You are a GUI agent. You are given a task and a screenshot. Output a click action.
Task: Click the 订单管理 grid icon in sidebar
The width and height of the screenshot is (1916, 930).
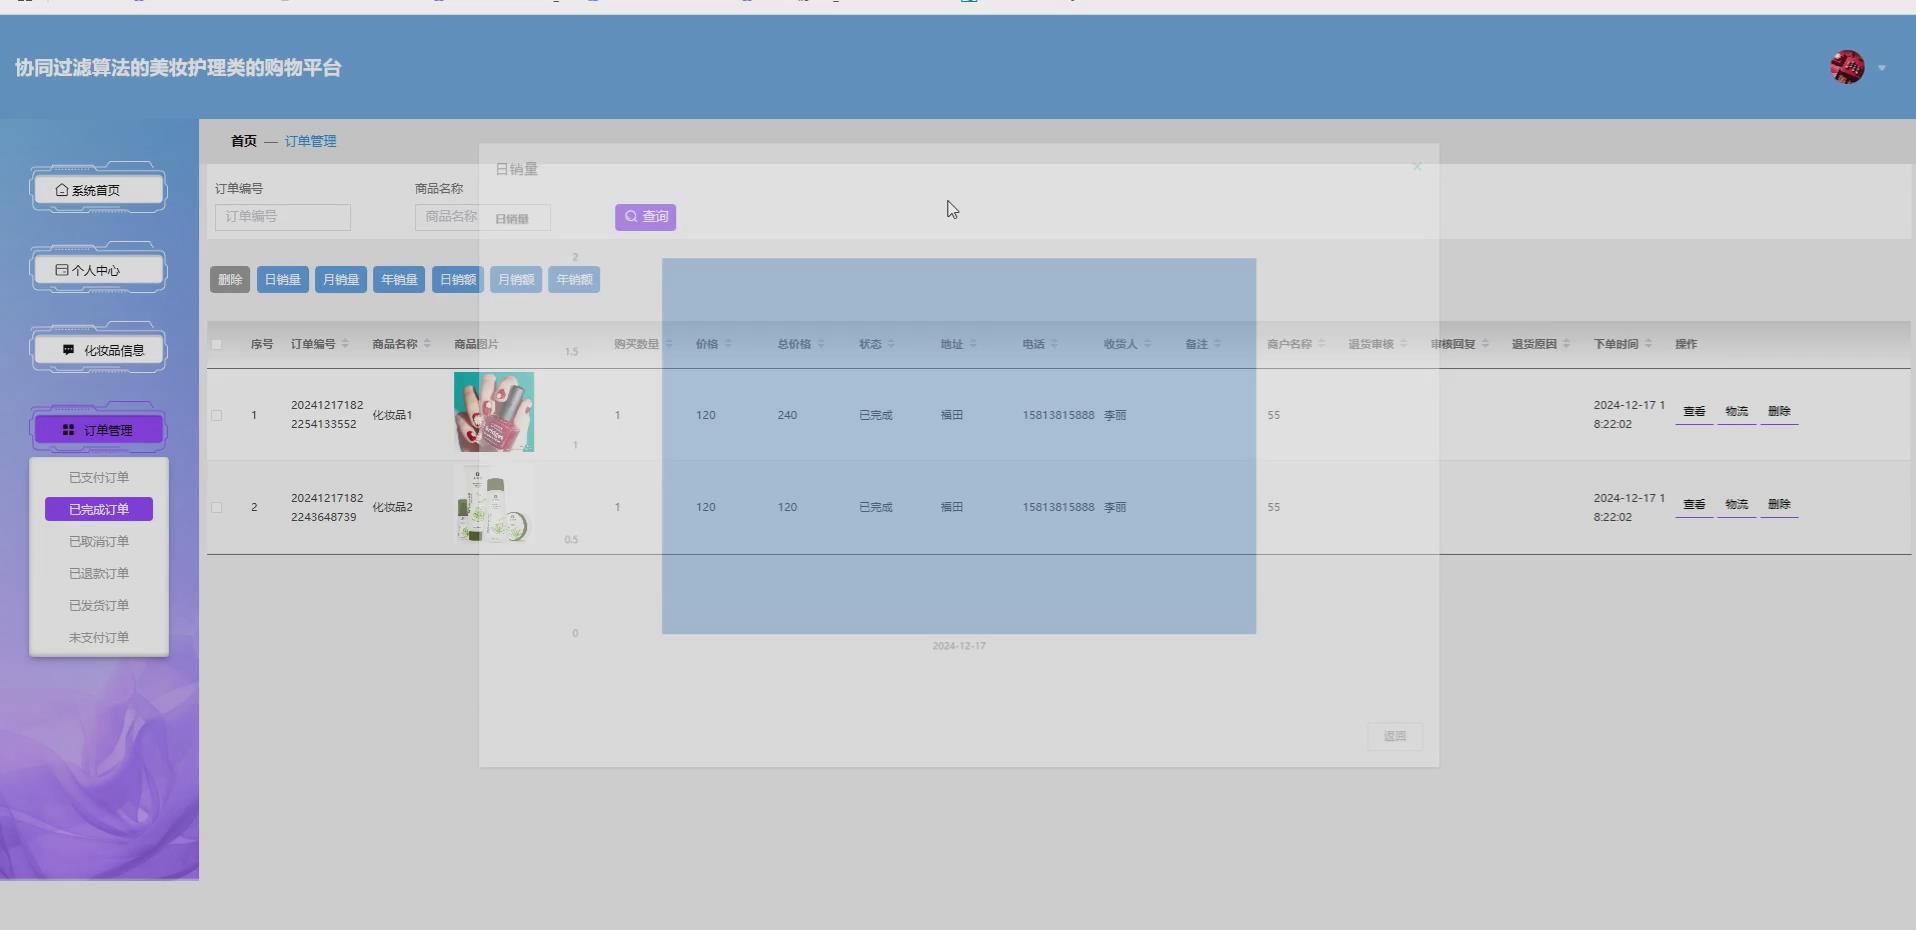tap(68, 430)
